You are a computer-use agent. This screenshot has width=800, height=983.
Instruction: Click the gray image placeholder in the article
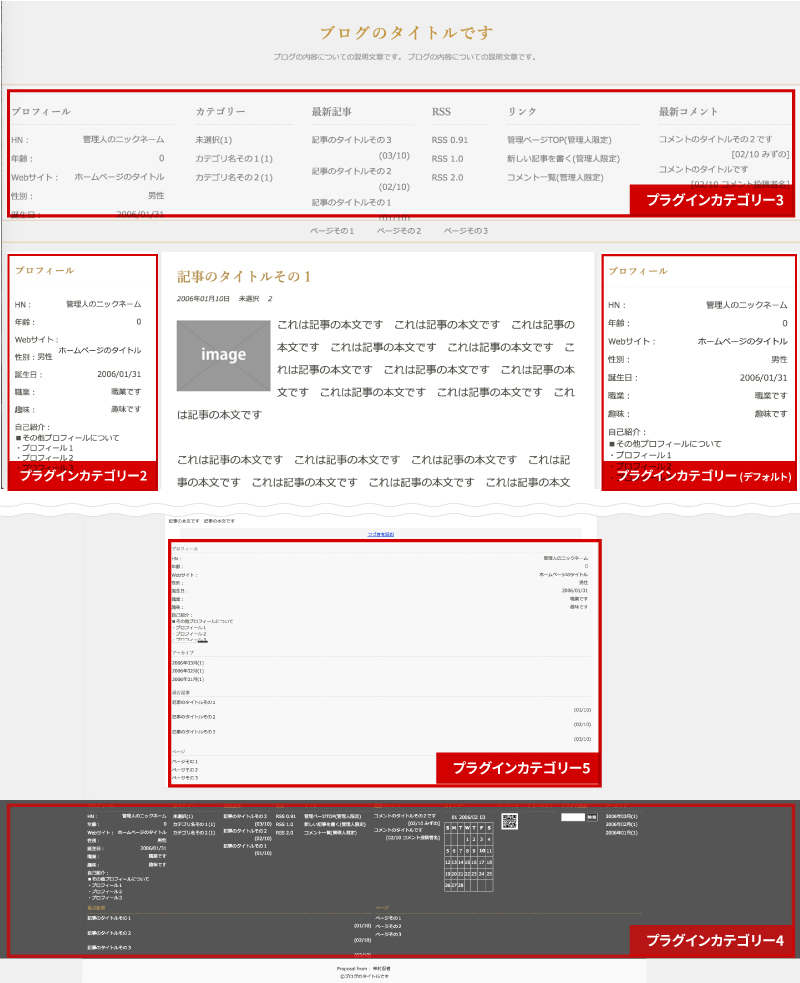[x=223, y=355]
